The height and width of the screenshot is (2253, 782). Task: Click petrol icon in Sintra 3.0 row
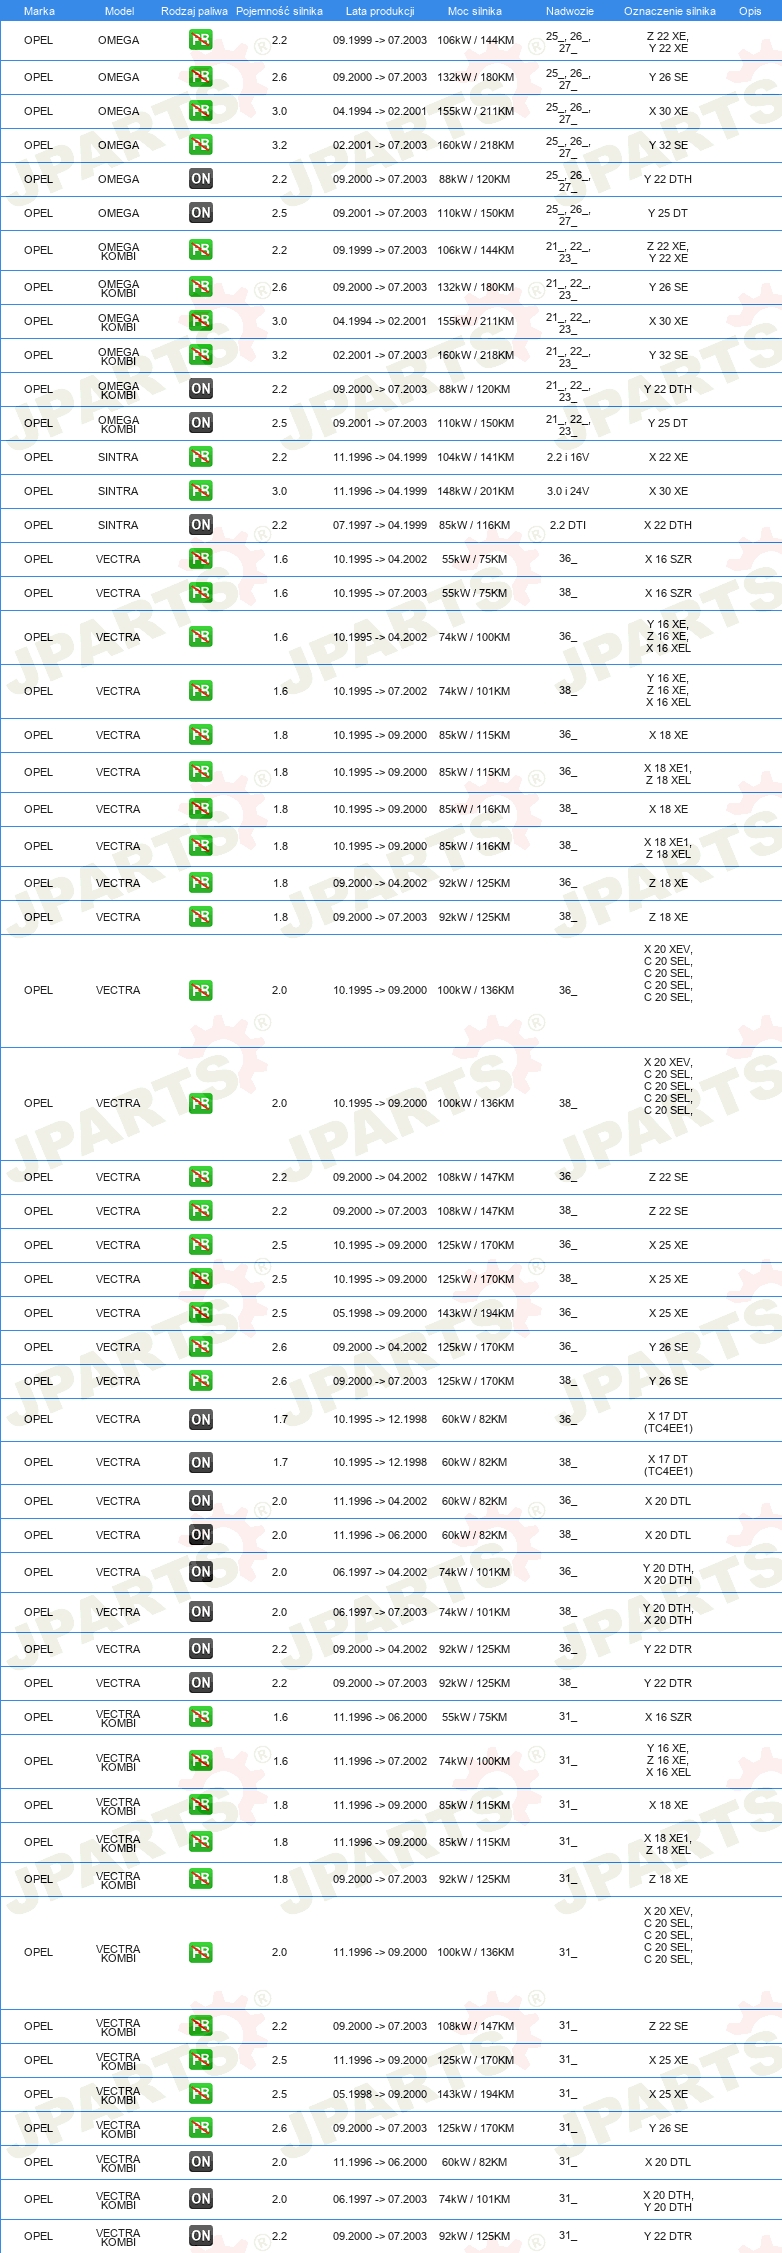coord(201,491)
